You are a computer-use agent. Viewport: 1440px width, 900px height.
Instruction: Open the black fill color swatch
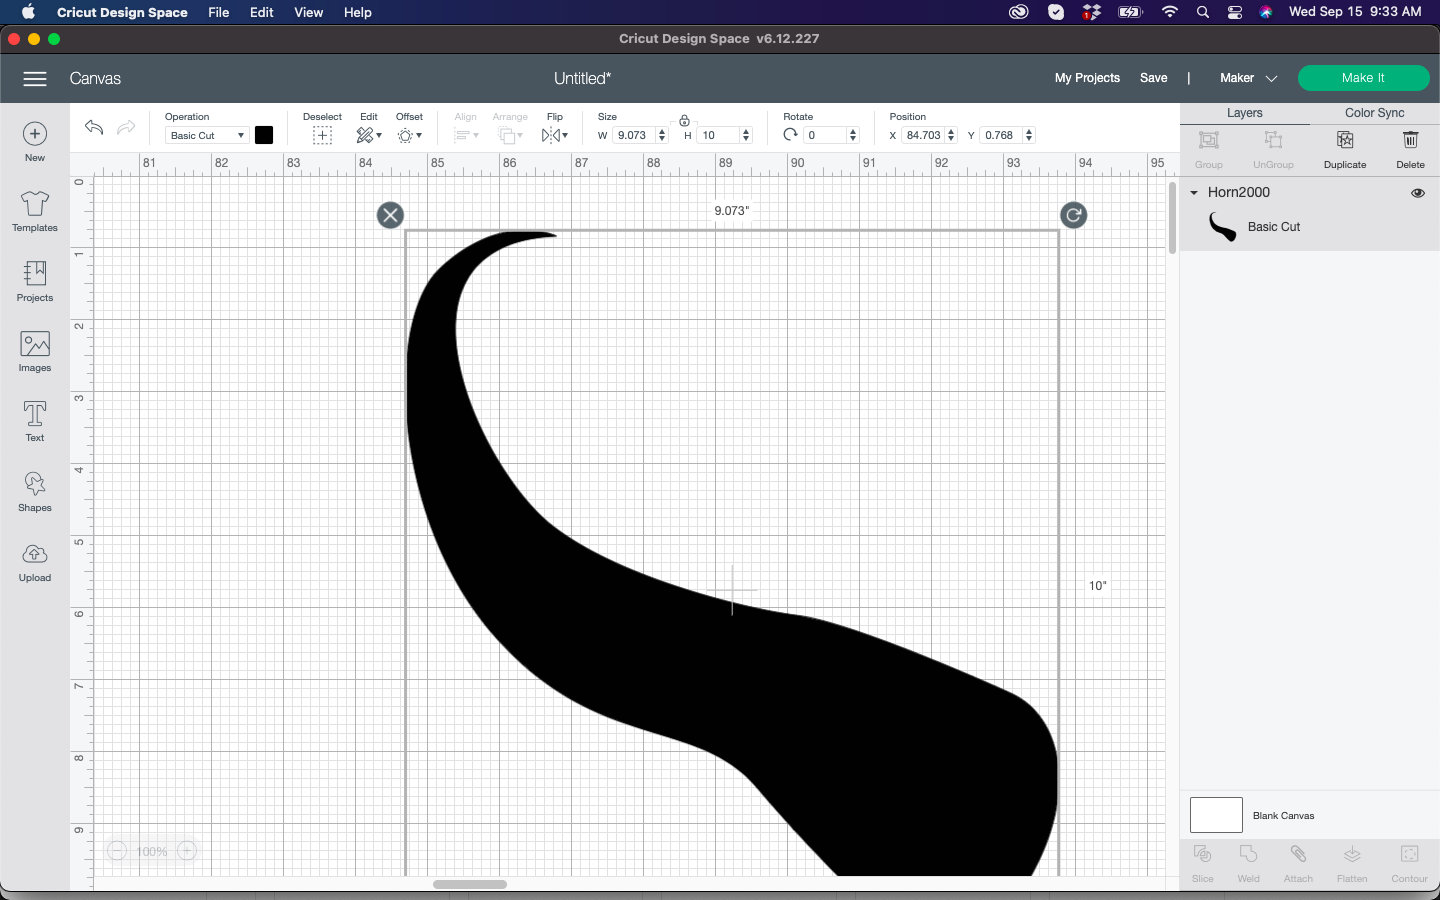(x=264, y=135)
